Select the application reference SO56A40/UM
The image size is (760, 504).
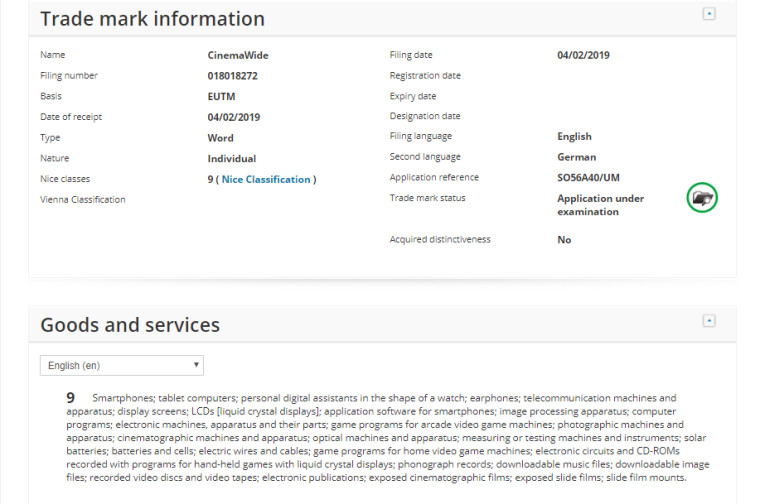(x=588, y=177)
